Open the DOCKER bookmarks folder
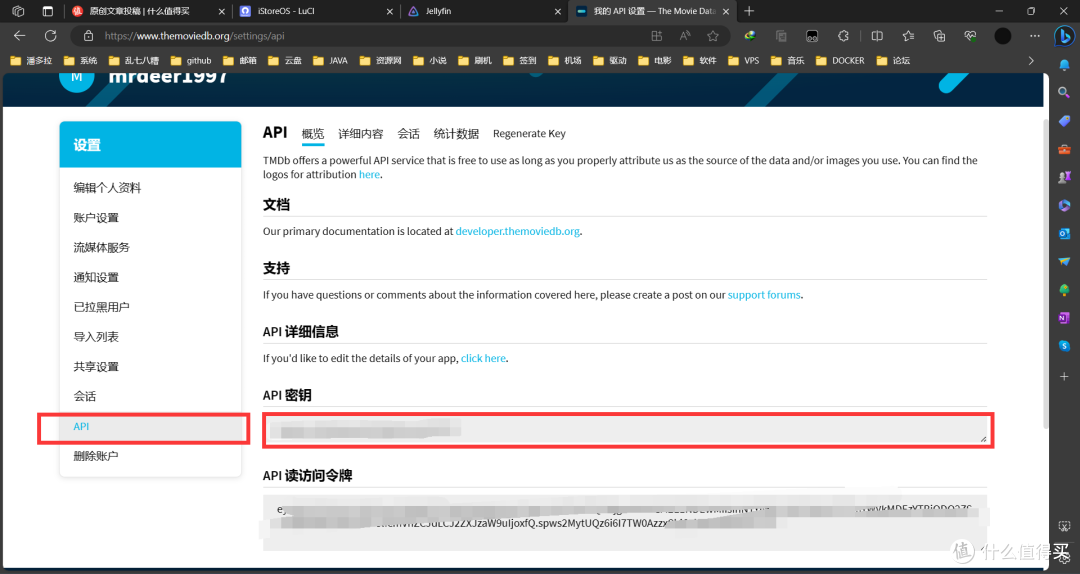1080x574 pixels. pos(840,61)
